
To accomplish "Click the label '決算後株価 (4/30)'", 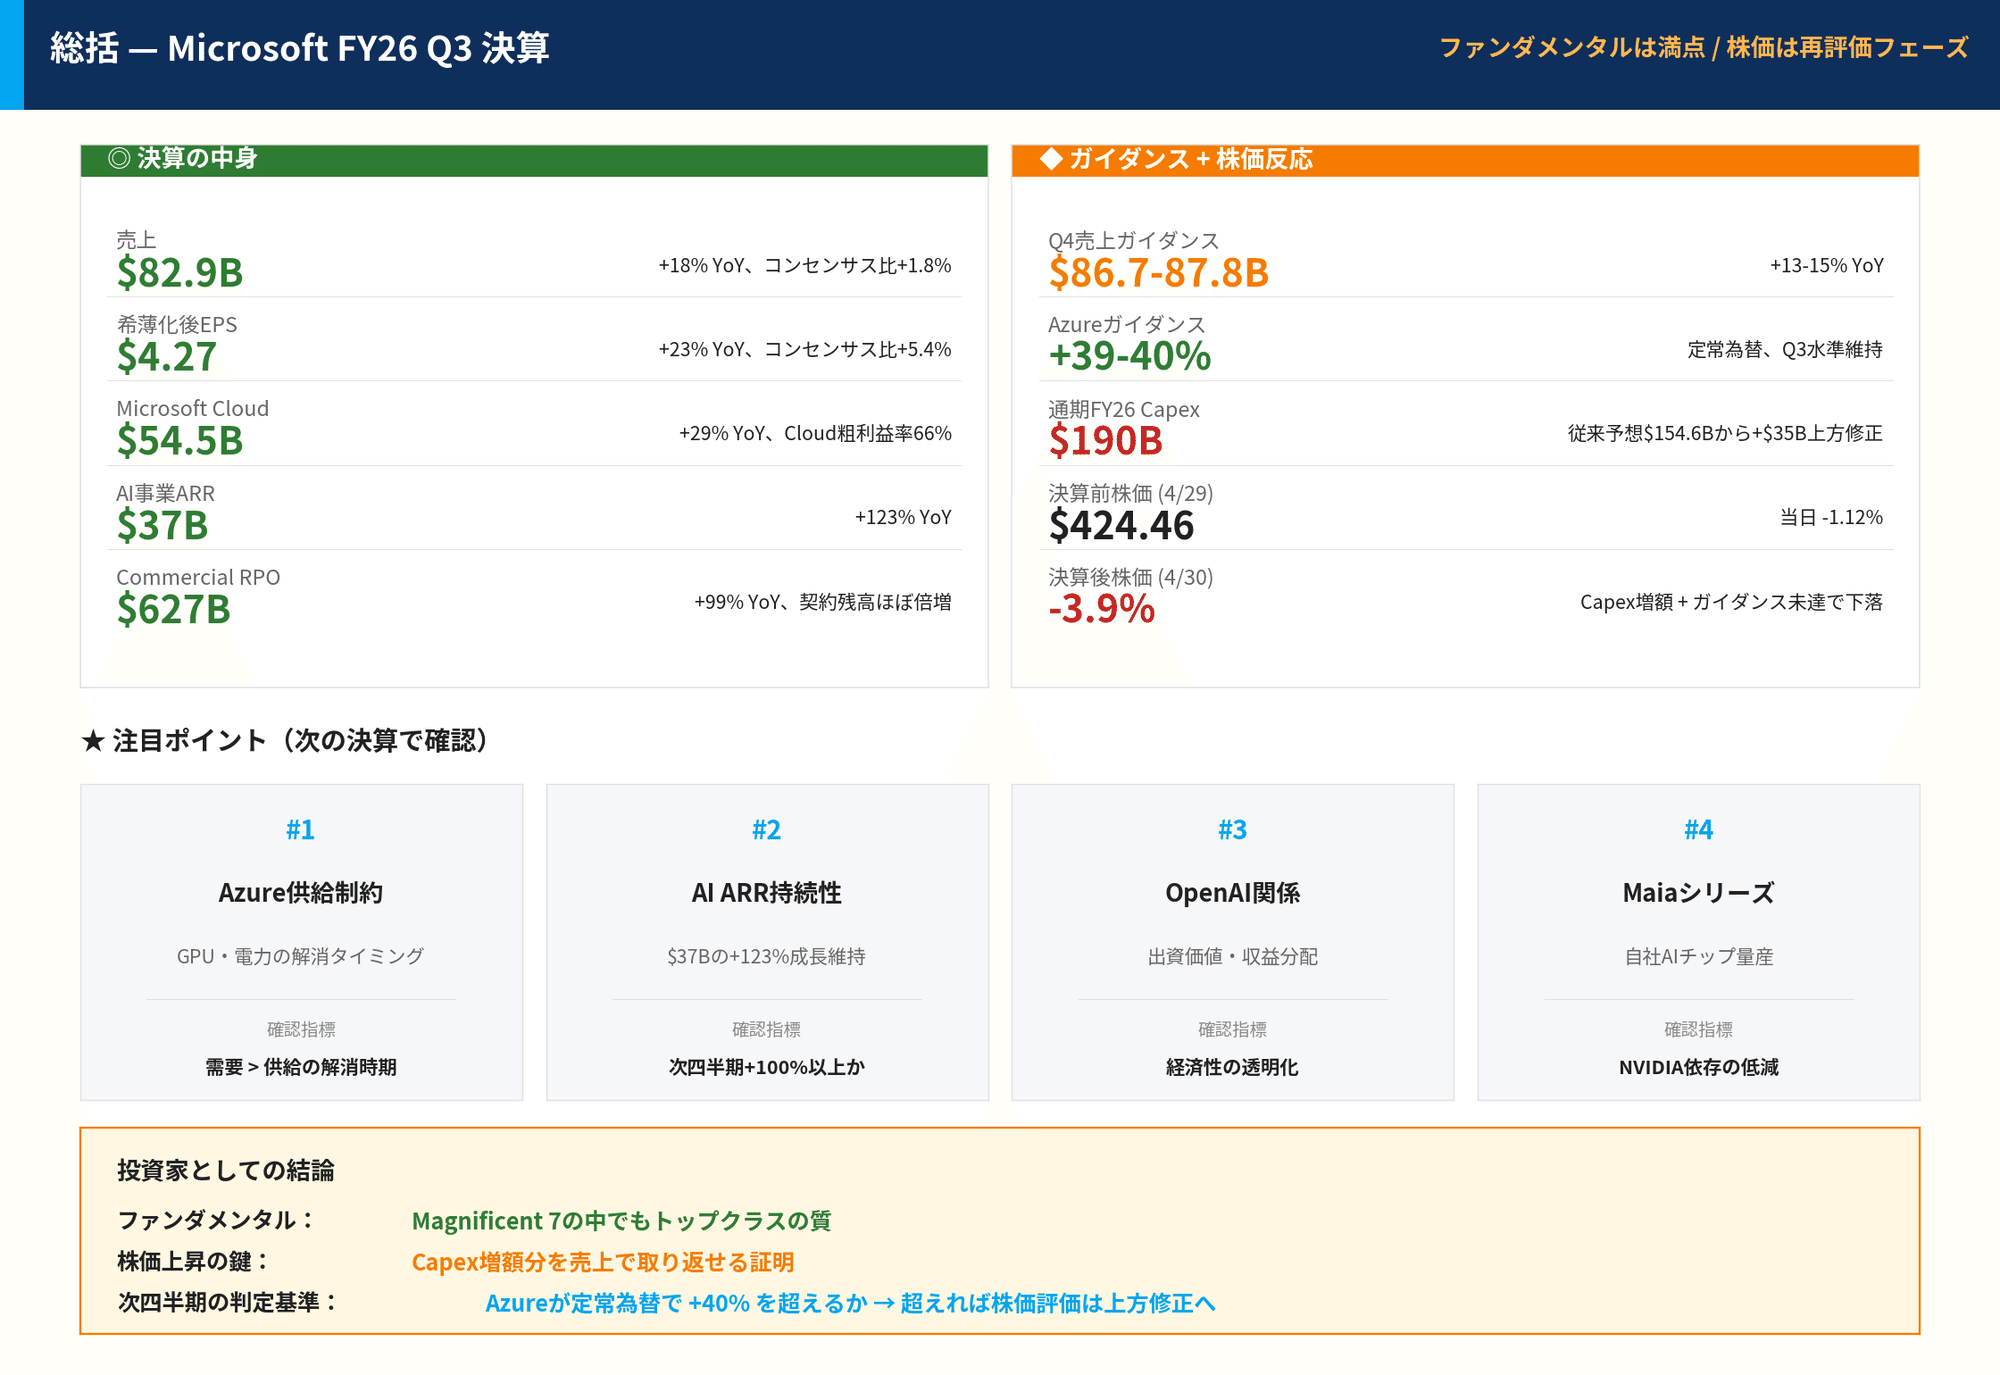I will coord(1131,577).
